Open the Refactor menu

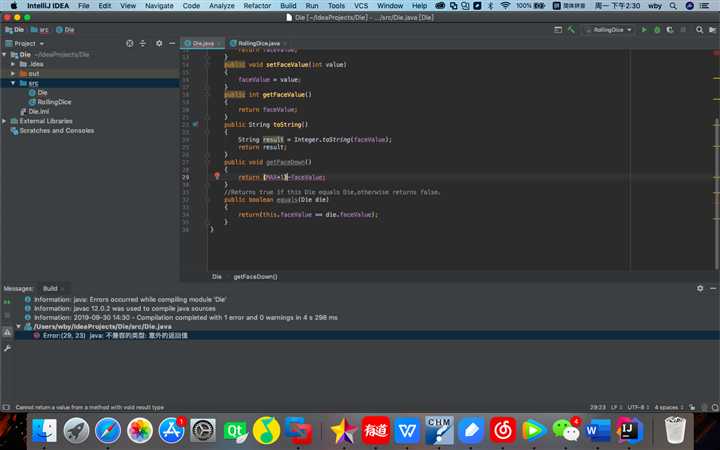[x=257, y=6]
